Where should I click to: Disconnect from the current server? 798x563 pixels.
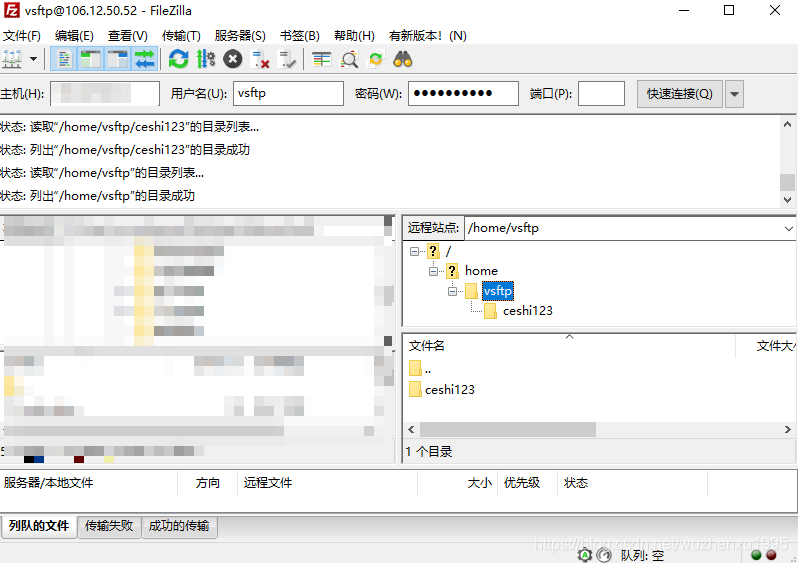[260, 59]
